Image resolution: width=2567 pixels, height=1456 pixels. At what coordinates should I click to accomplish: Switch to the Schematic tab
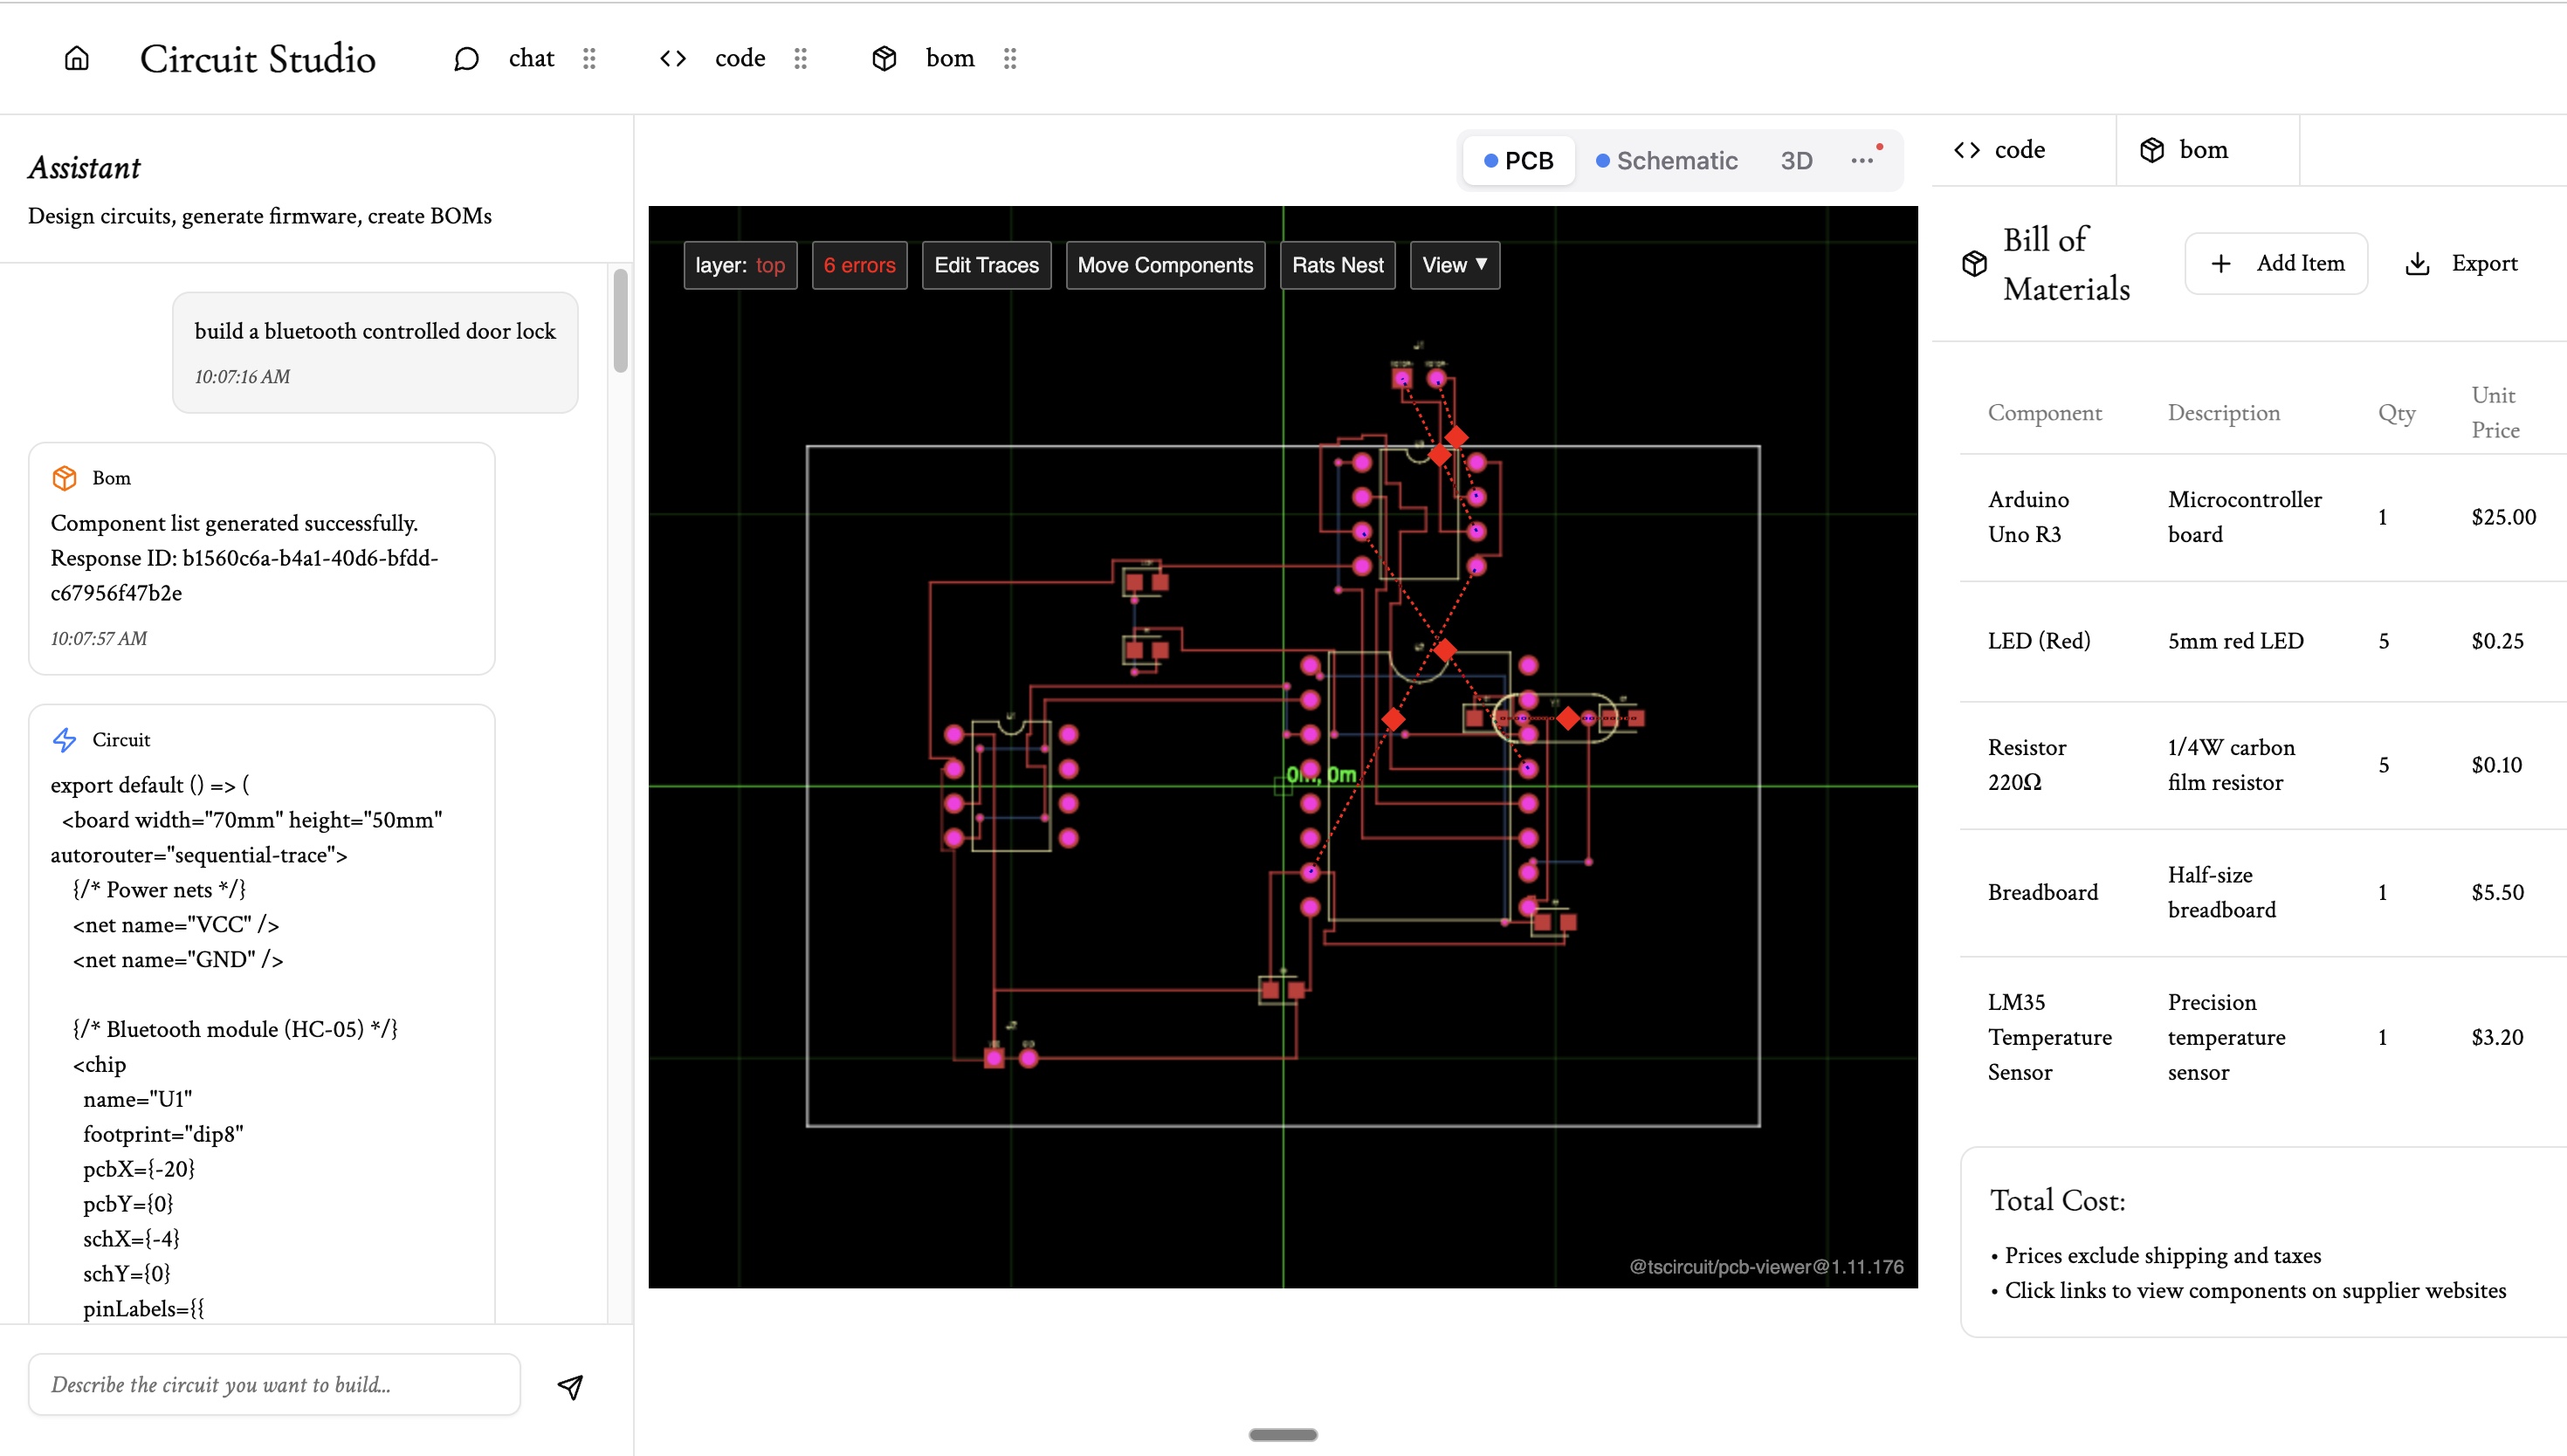pyautogui.click(x=1666, y=161)
